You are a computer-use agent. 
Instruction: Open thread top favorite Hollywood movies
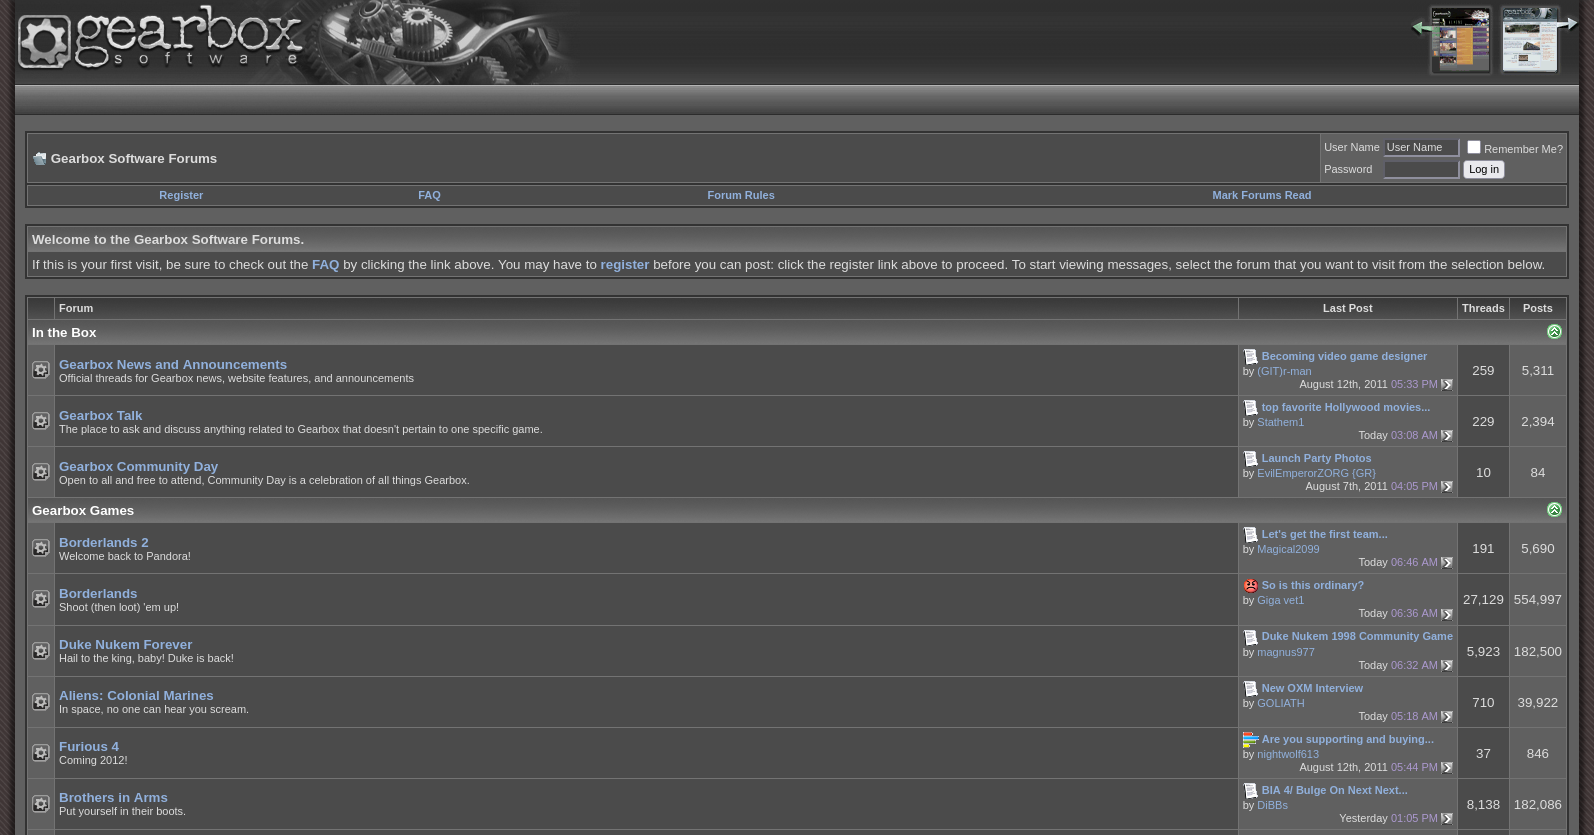pyautogui.click(x=1345, y=407)
